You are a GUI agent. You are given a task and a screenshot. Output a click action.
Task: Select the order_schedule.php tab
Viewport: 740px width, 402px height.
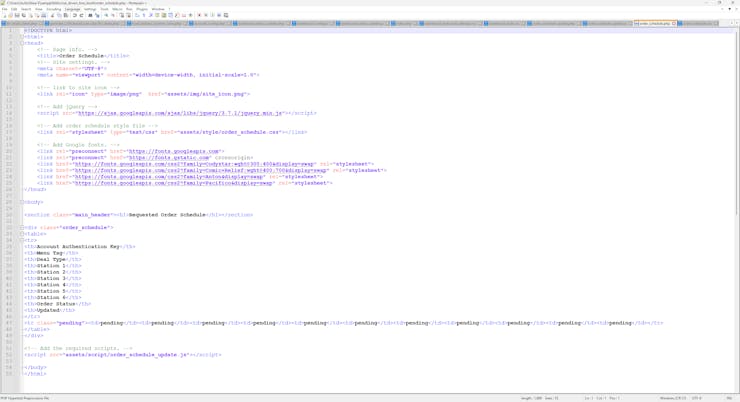(x=654, y=23)
